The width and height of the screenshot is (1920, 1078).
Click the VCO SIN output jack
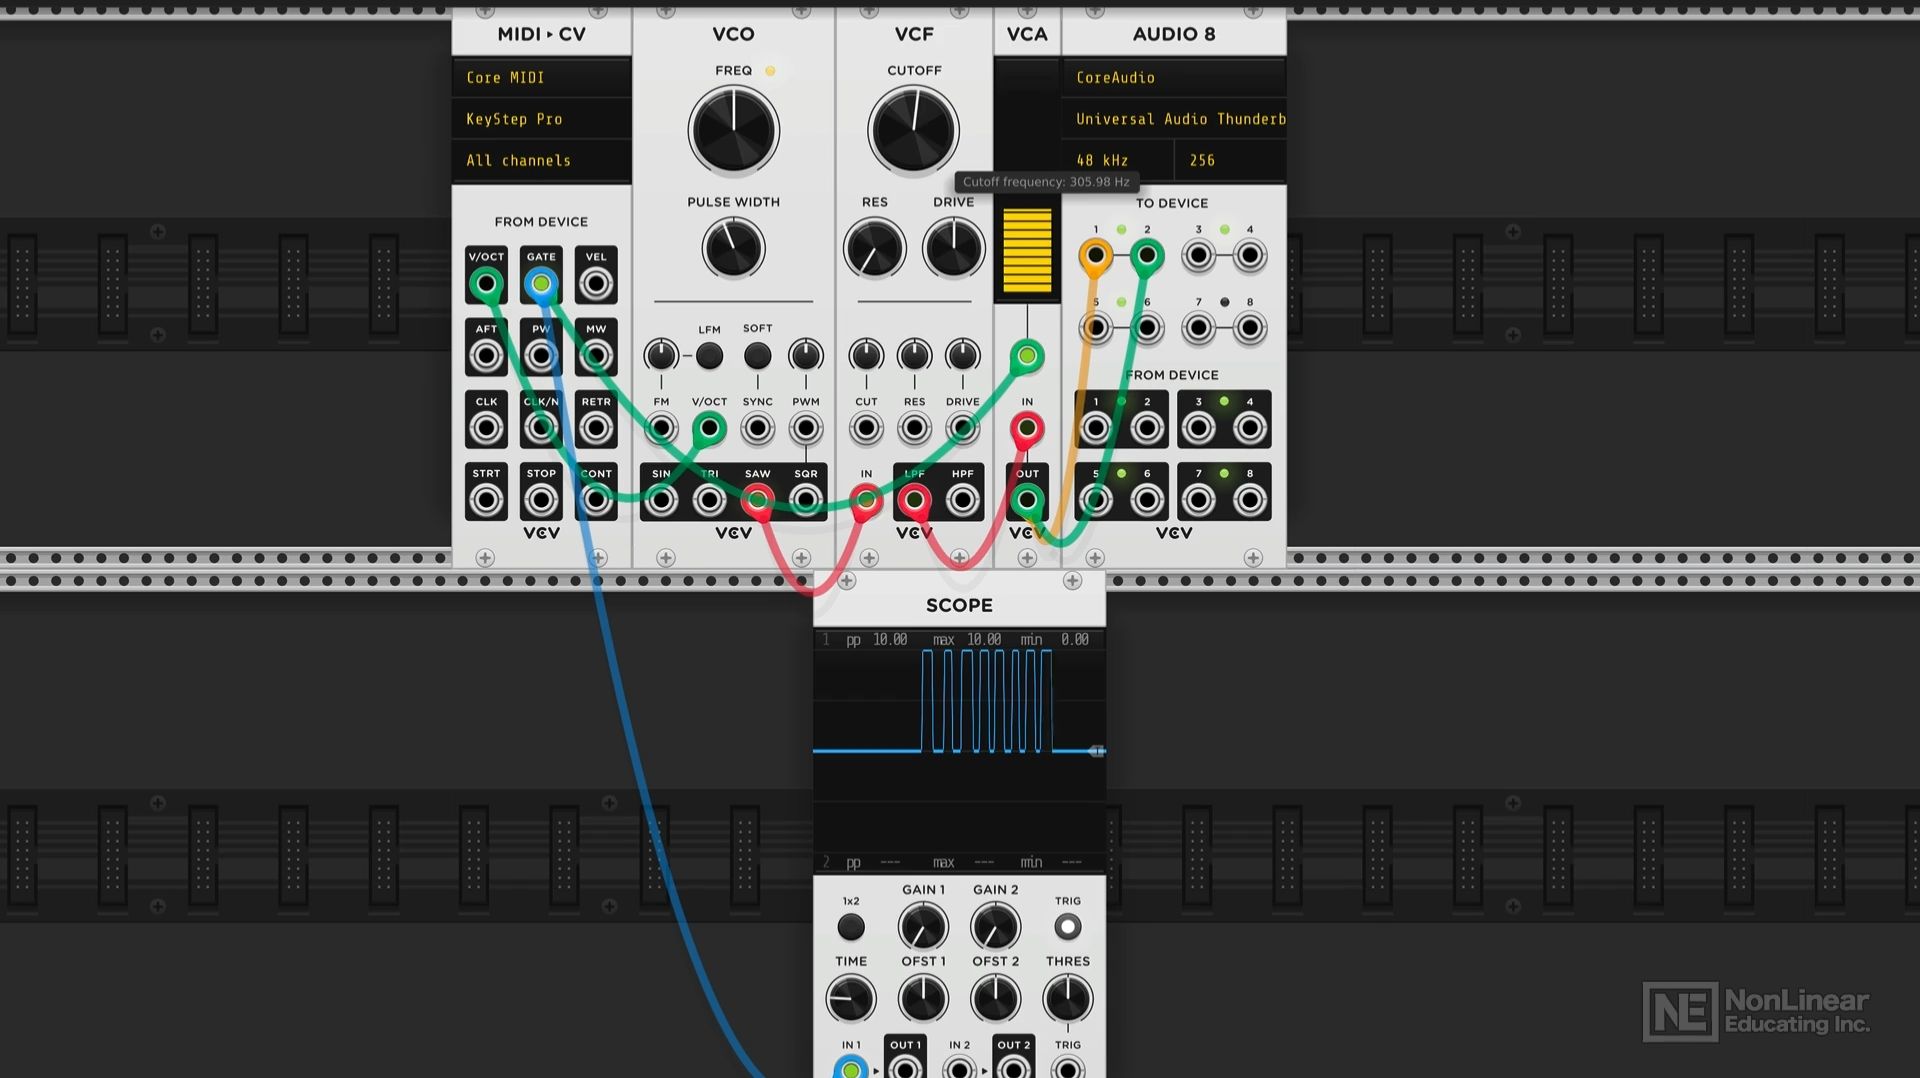tap(661, 500)
